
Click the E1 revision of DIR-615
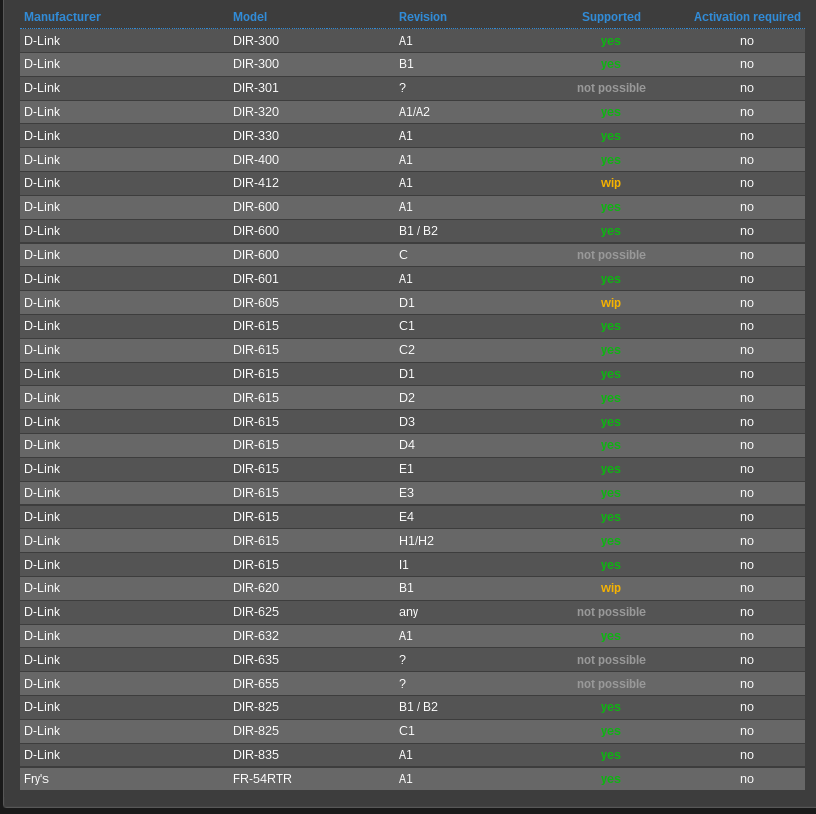[406, 469]
